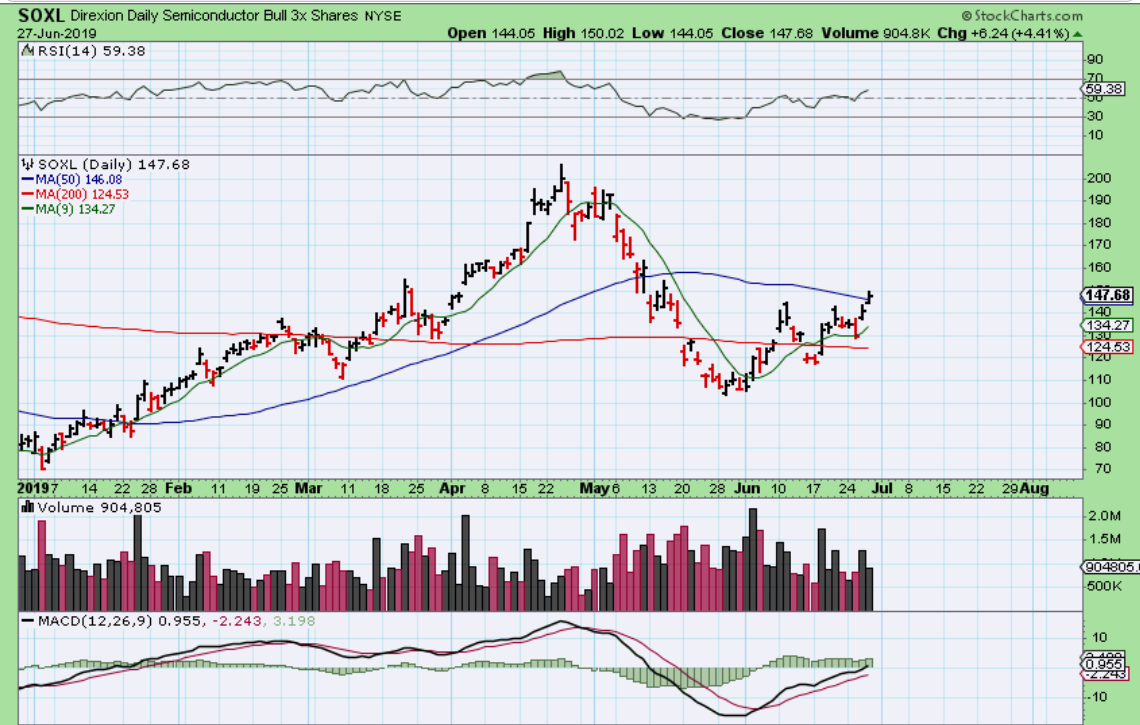This screenshot has width=1140, height=725.
Task: Click the 904805 volume axis tag
Action: pos(1110,567)
